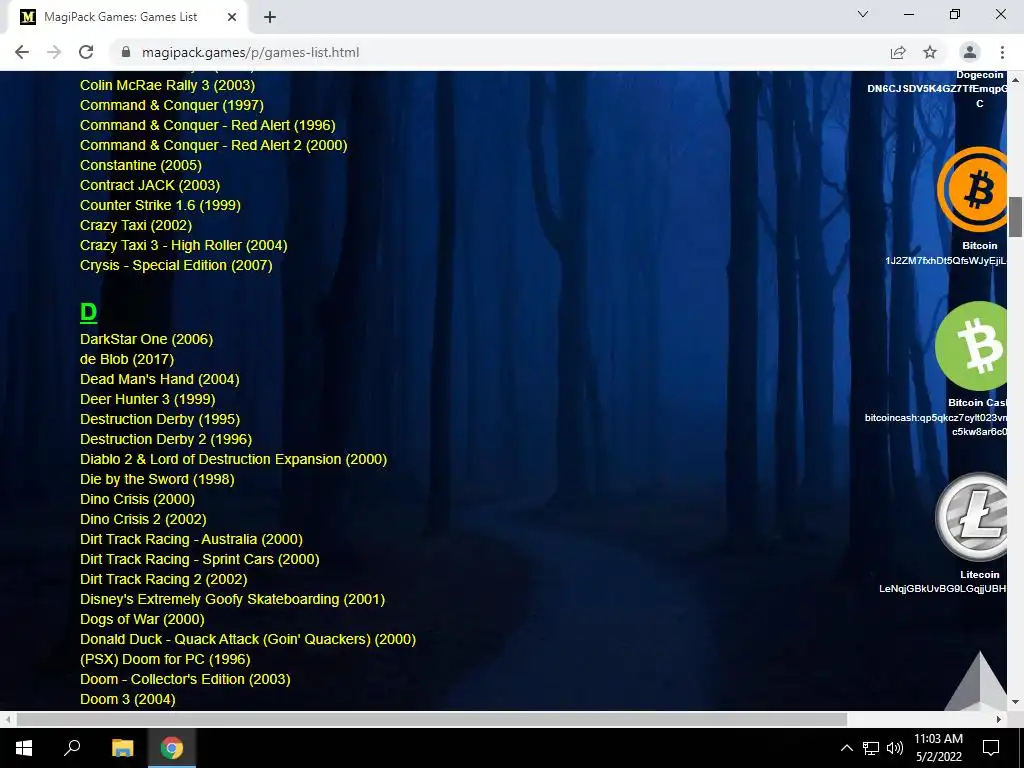Open the Windows Start menu
Image resolution: width=1024 pixels, height=768 pixels.
24,748
